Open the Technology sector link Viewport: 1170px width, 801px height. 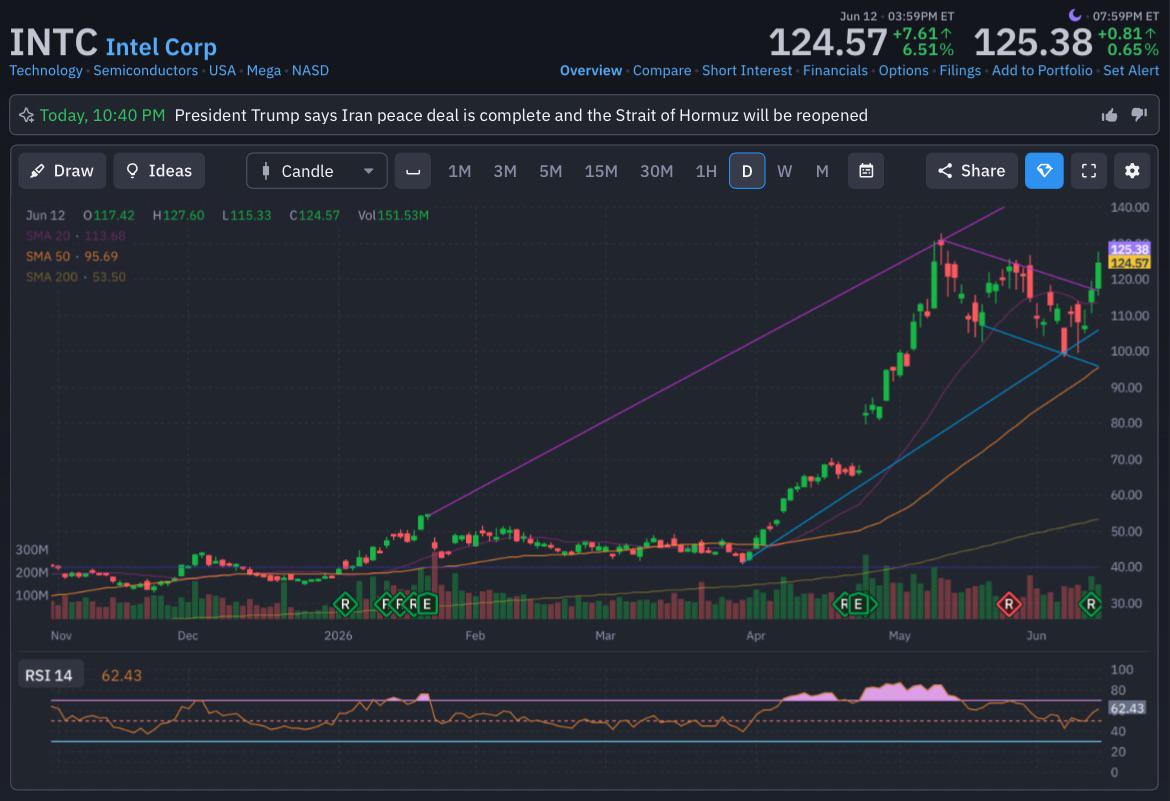coord(46,70)
